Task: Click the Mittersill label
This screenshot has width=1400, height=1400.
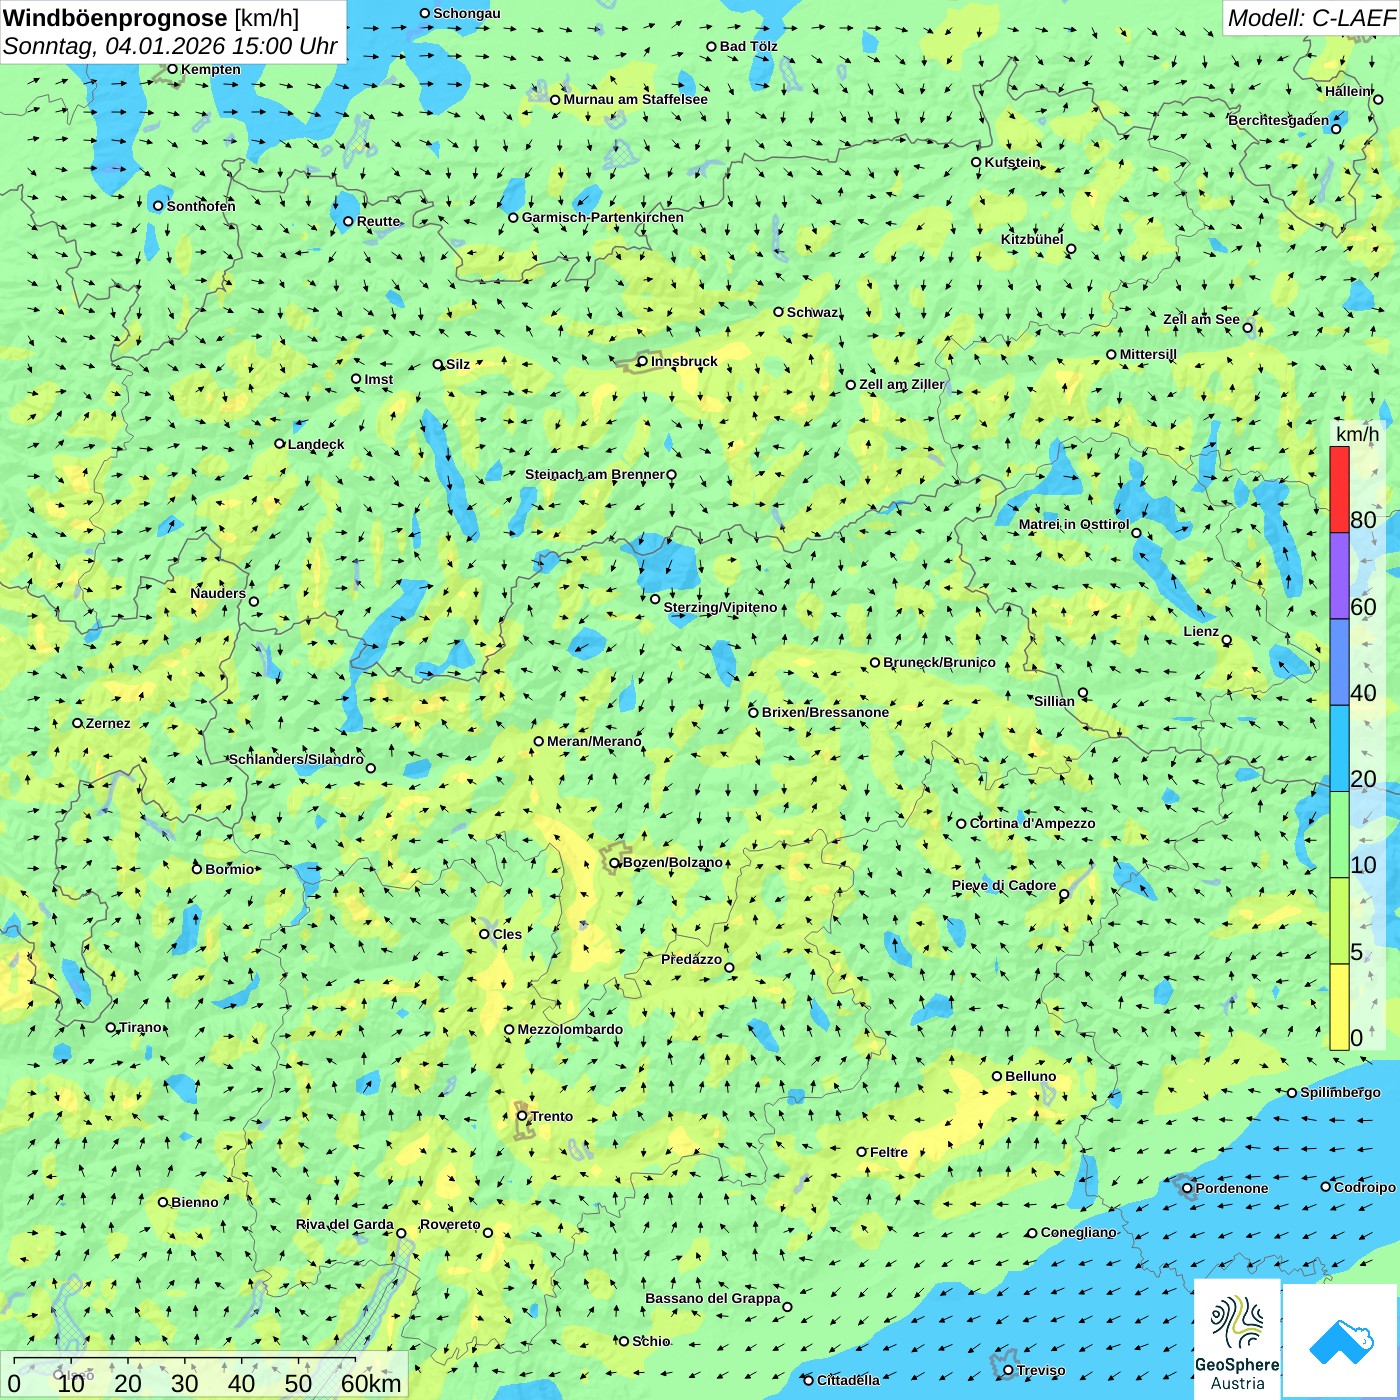Action: (1148, 354)
